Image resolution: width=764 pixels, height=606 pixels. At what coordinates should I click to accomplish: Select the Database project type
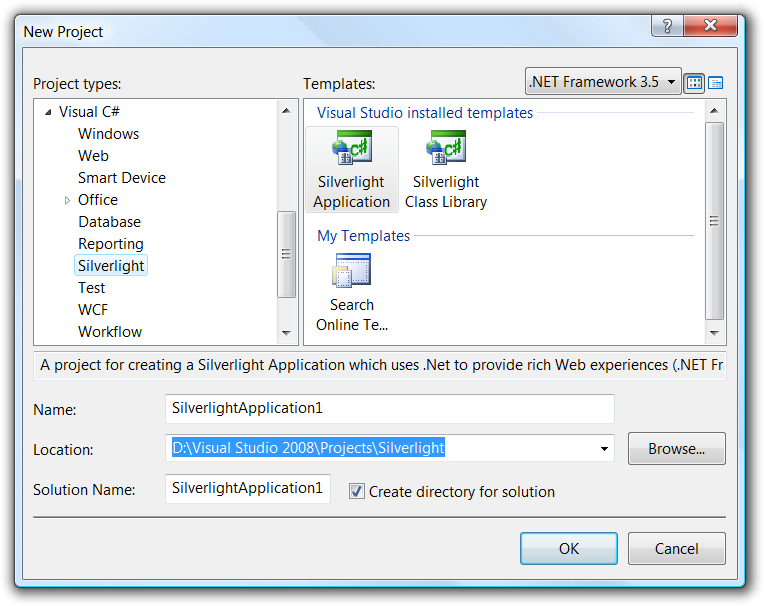click(x=109, y=222)
